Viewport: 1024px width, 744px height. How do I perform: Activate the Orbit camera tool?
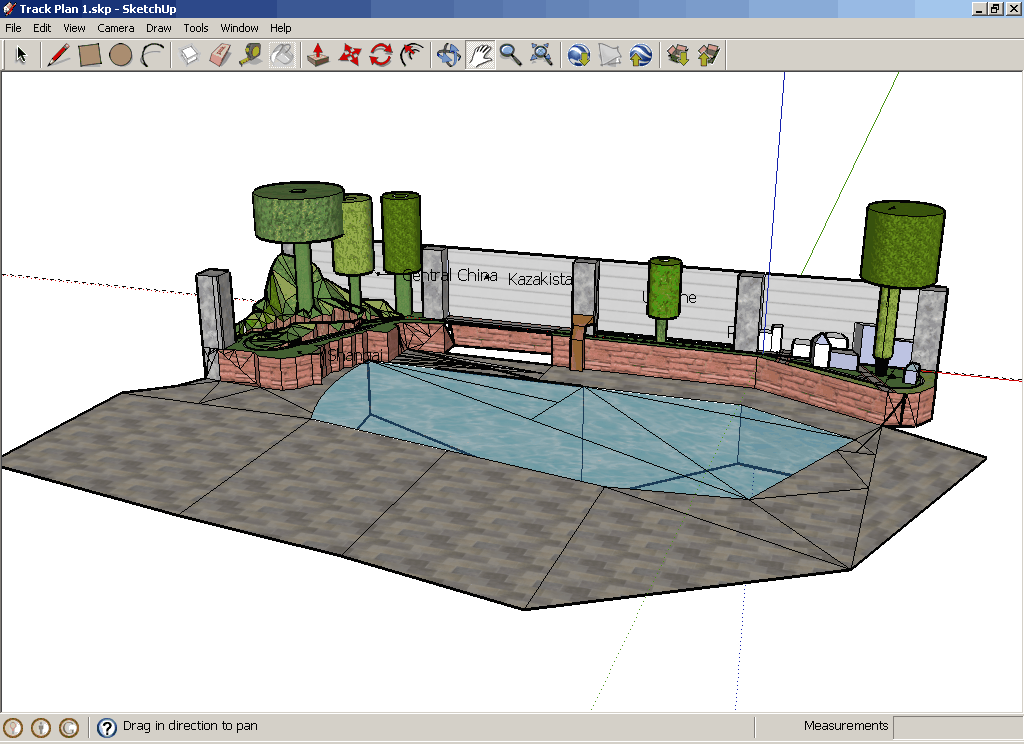click(449, 55)
